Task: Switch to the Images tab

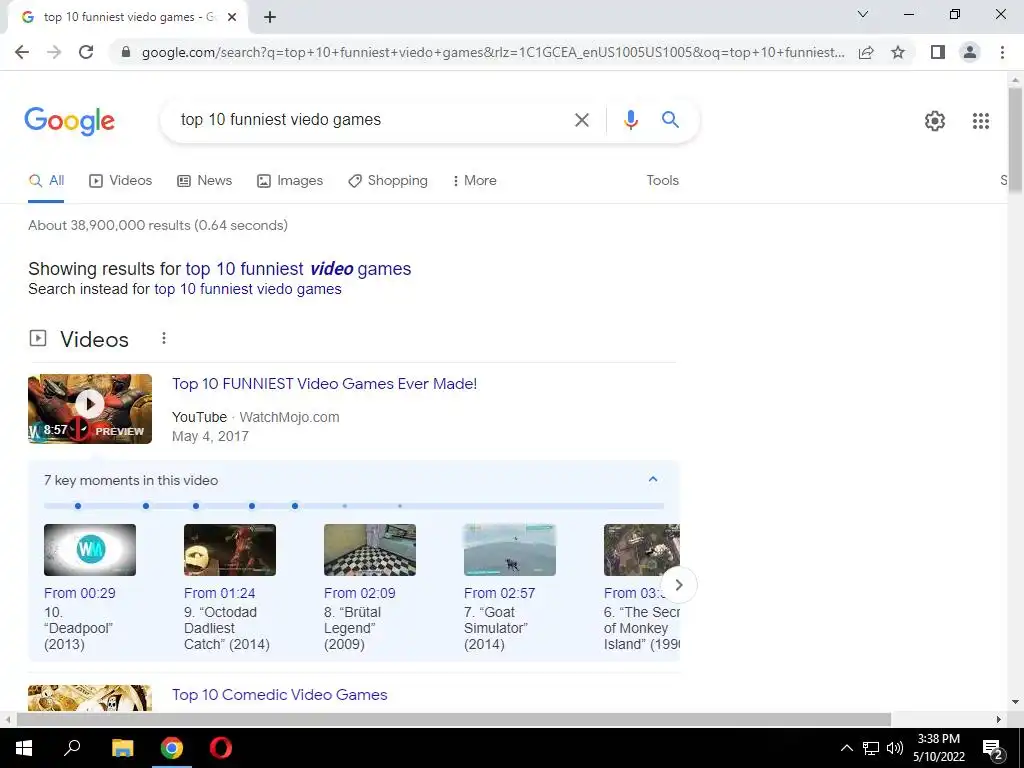Action: click(x=290, y=181)
